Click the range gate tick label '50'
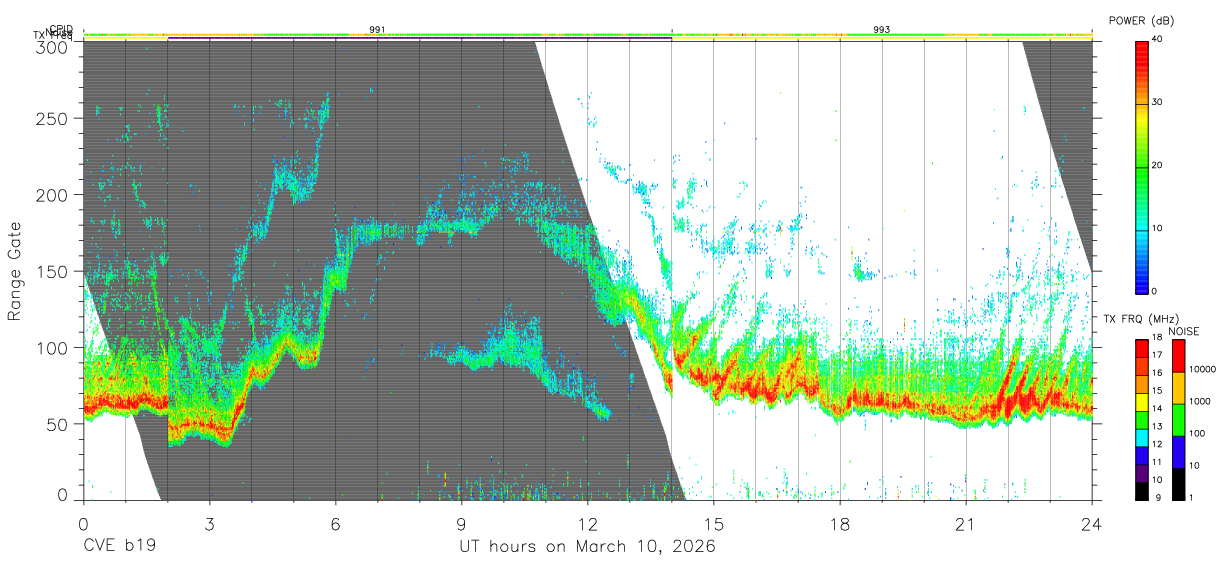The height and width of the screenshot is (567, 1228). 56,424
